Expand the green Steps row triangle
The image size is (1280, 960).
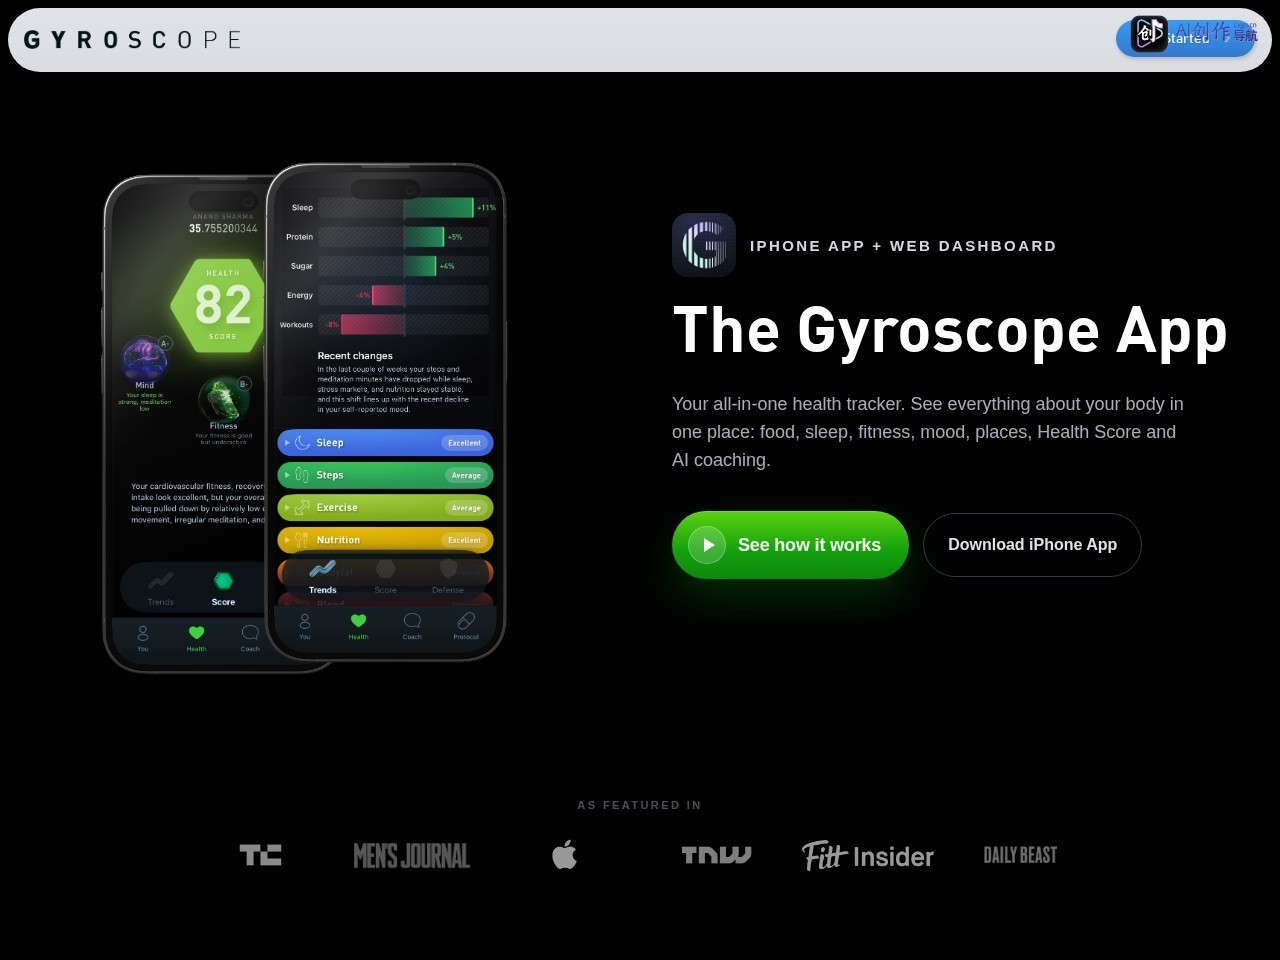pyautogui.click(x=287, y=475)
